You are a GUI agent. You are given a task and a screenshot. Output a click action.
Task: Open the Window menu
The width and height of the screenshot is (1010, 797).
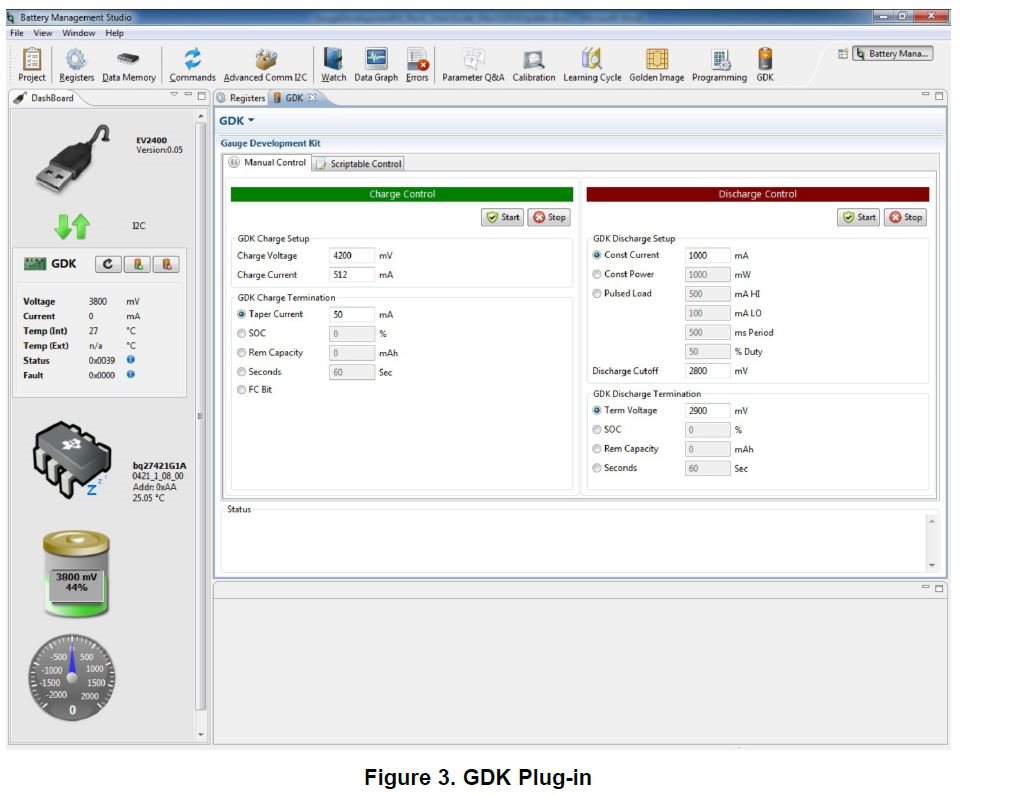(x=79, y=33)
